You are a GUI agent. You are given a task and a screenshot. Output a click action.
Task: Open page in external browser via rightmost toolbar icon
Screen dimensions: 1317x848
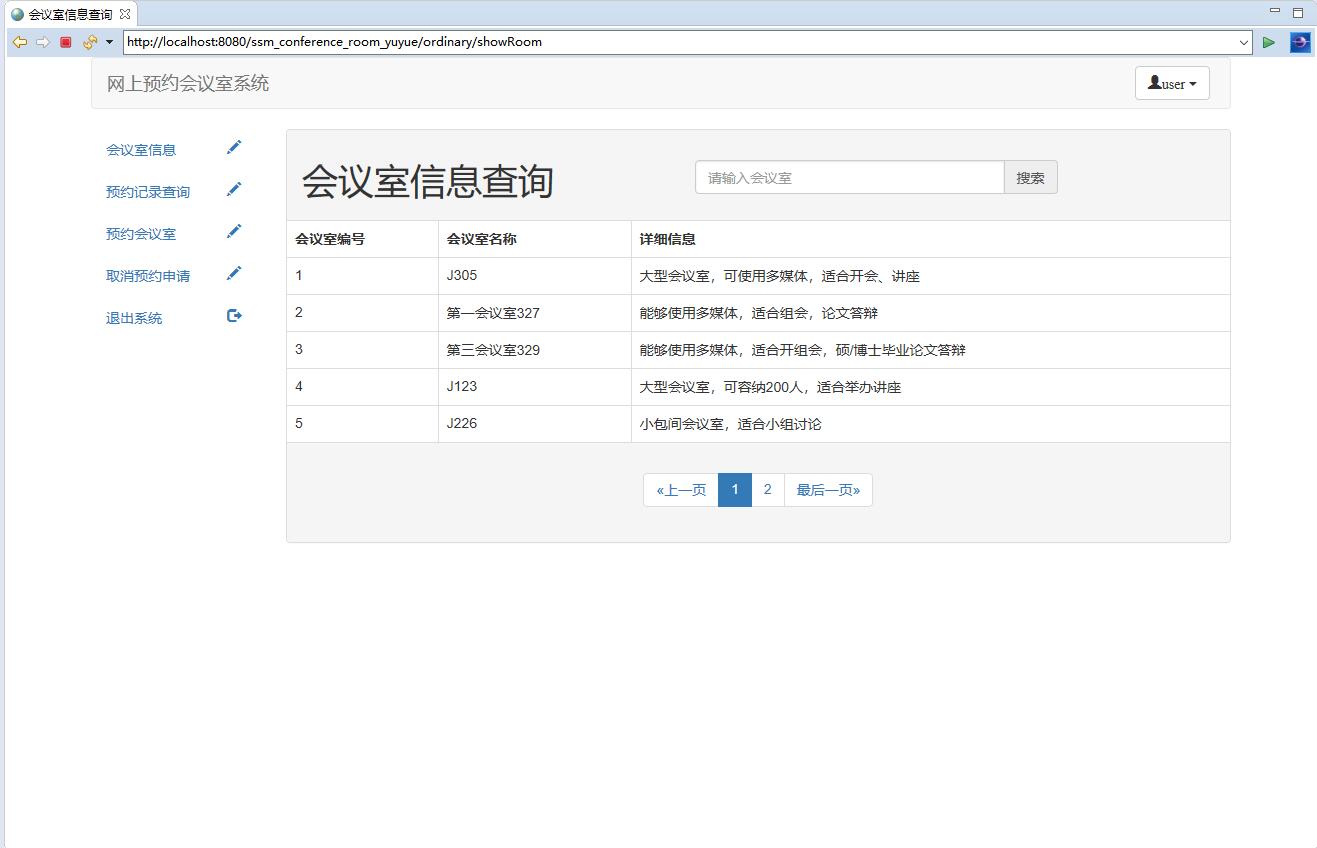click(1299, 42)
